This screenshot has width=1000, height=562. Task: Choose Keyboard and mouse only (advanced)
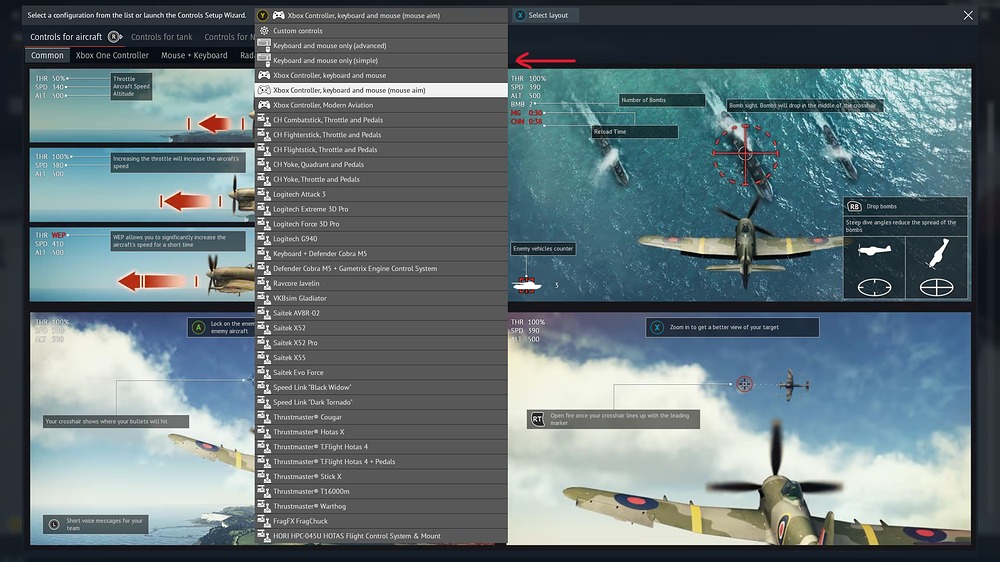(x=381, y=45)
